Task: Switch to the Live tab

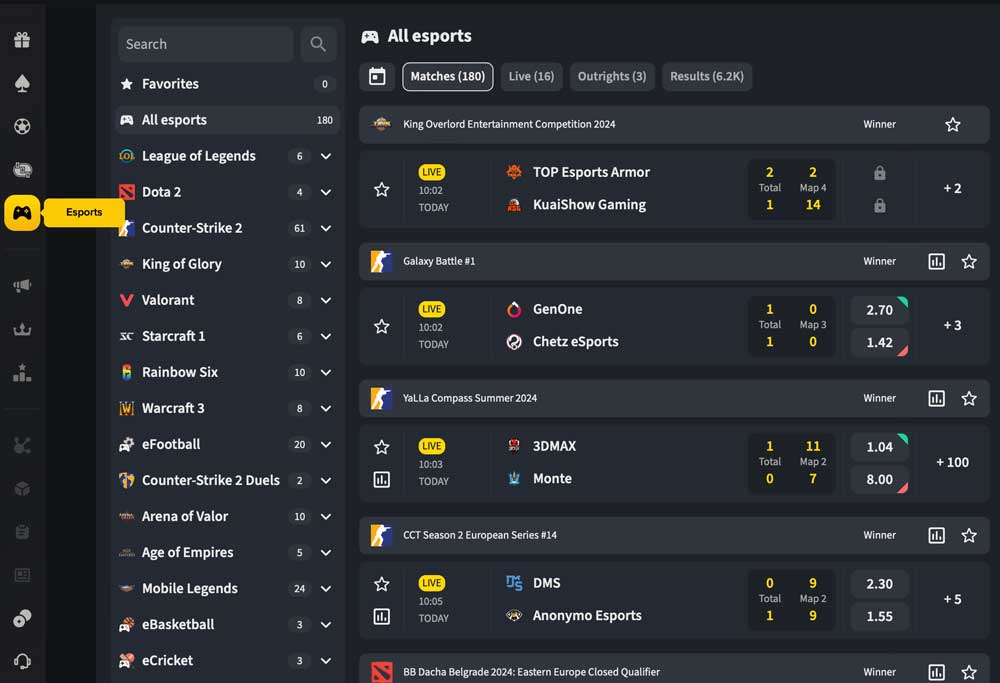Action: pyautogui.click(x=531, y=76)
